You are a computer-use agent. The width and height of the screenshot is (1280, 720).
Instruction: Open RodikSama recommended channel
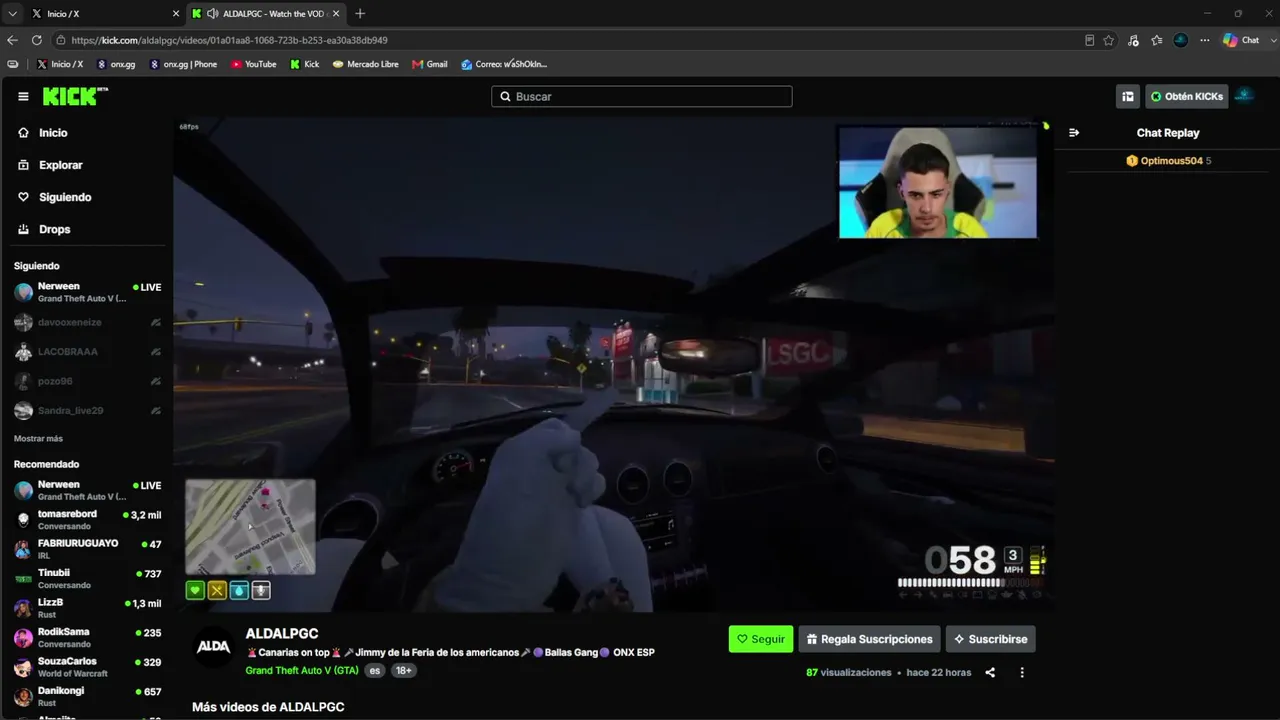87,638
